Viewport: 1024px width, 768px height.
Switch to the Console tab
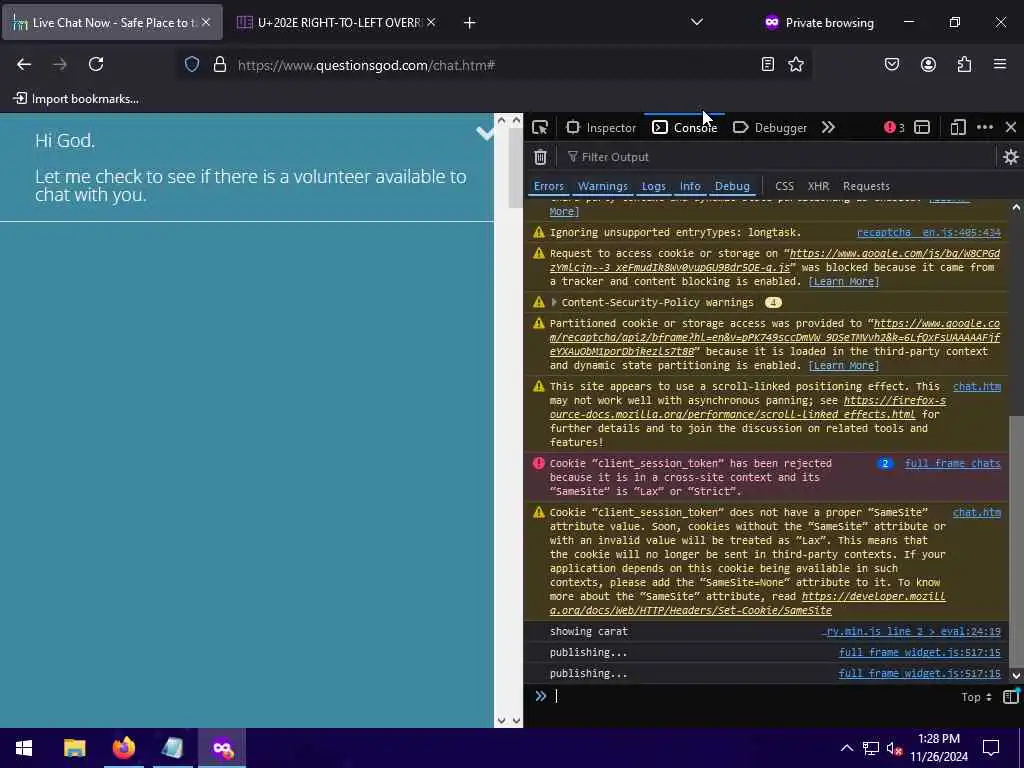click(x=684, y=127)
